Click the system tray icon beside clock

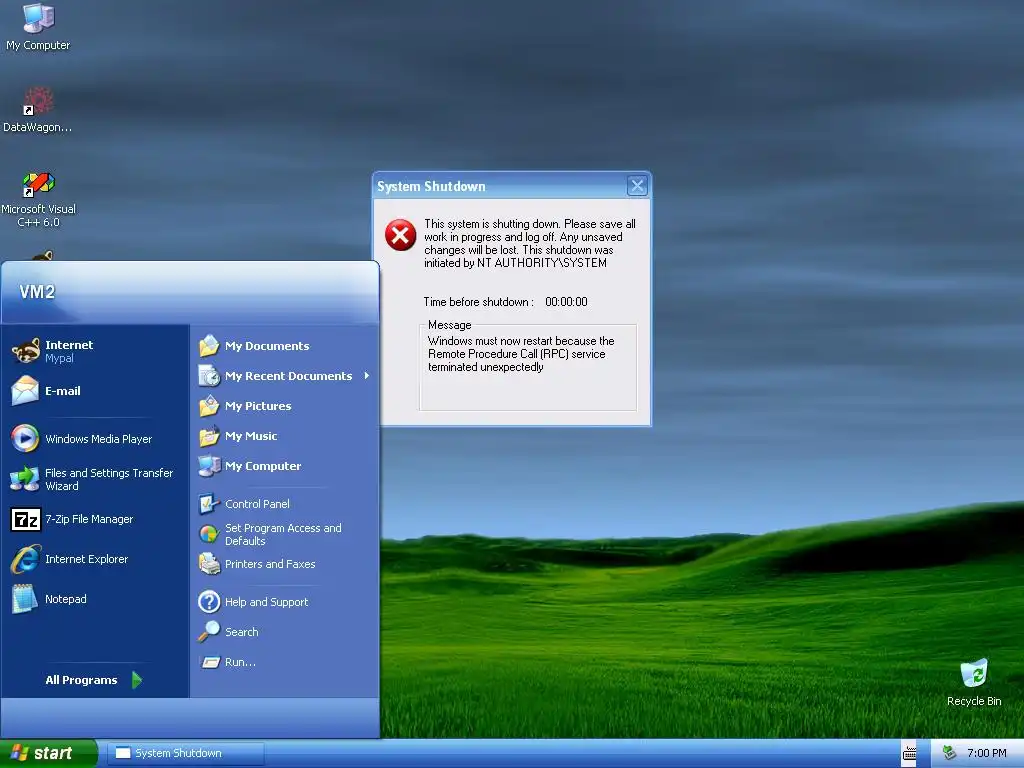[950, 753]
